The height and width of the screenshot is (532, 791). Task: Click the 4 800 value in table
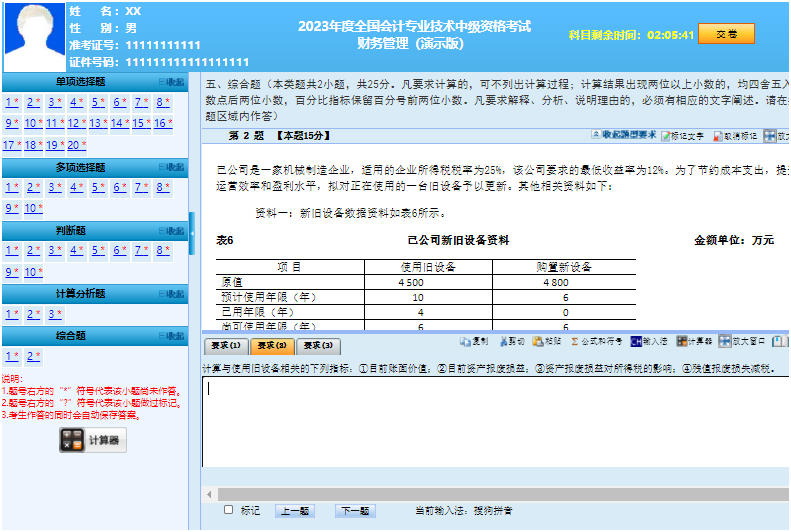click(556, 283)
